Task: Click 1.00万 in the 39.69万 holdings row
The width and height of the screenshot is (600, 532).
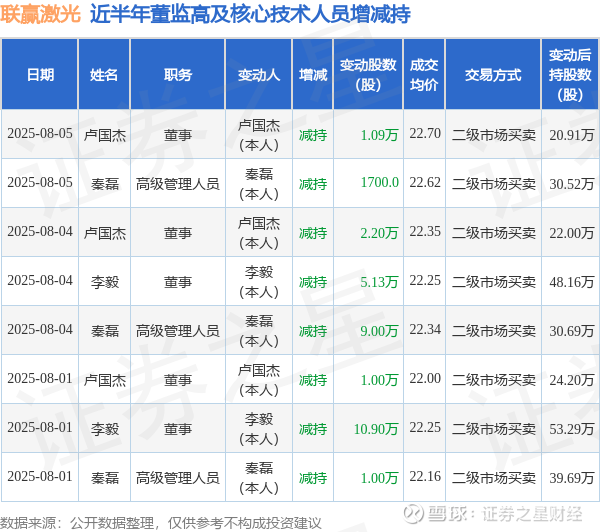Action: tap(379, 477)
